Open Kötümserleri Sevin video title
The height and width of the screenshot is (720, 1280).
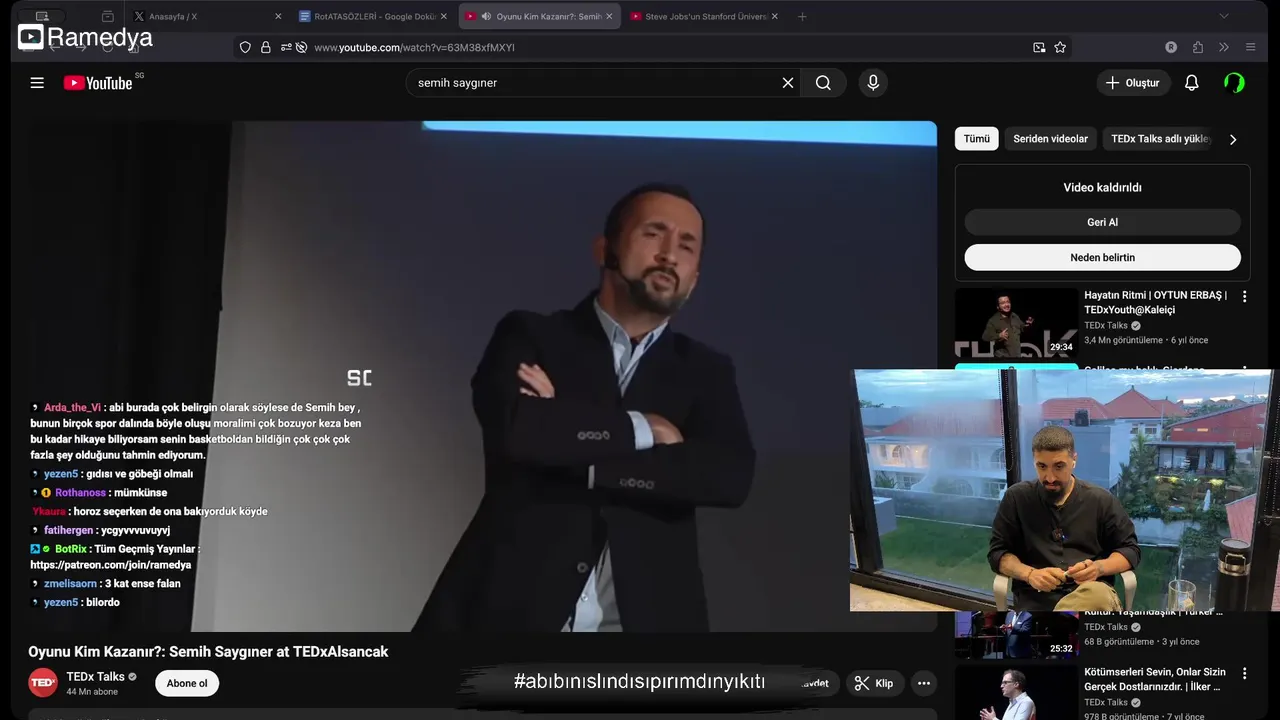click(x=1155, y=680)
